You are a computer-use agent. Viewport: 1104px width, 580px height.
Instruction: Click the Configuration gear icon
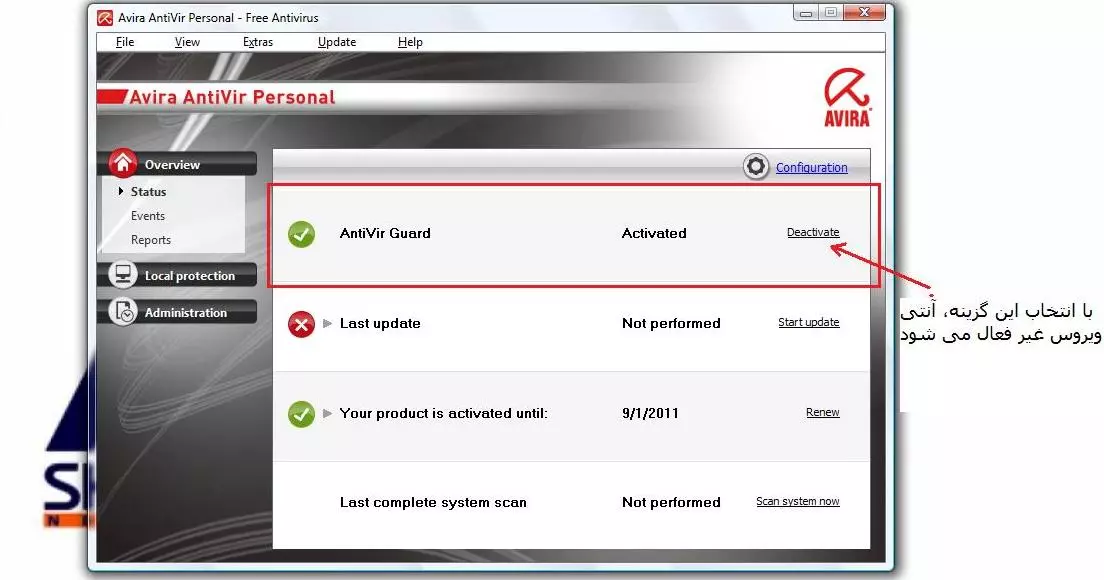756,167
